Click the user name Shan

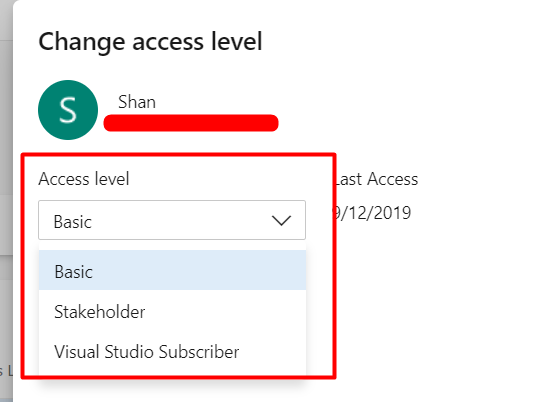[137, 102]
